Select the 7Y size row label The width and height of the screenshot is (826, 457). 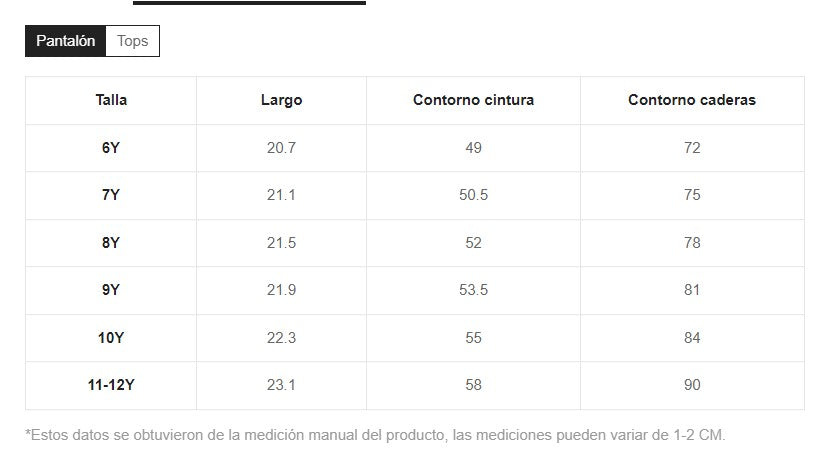111,195
